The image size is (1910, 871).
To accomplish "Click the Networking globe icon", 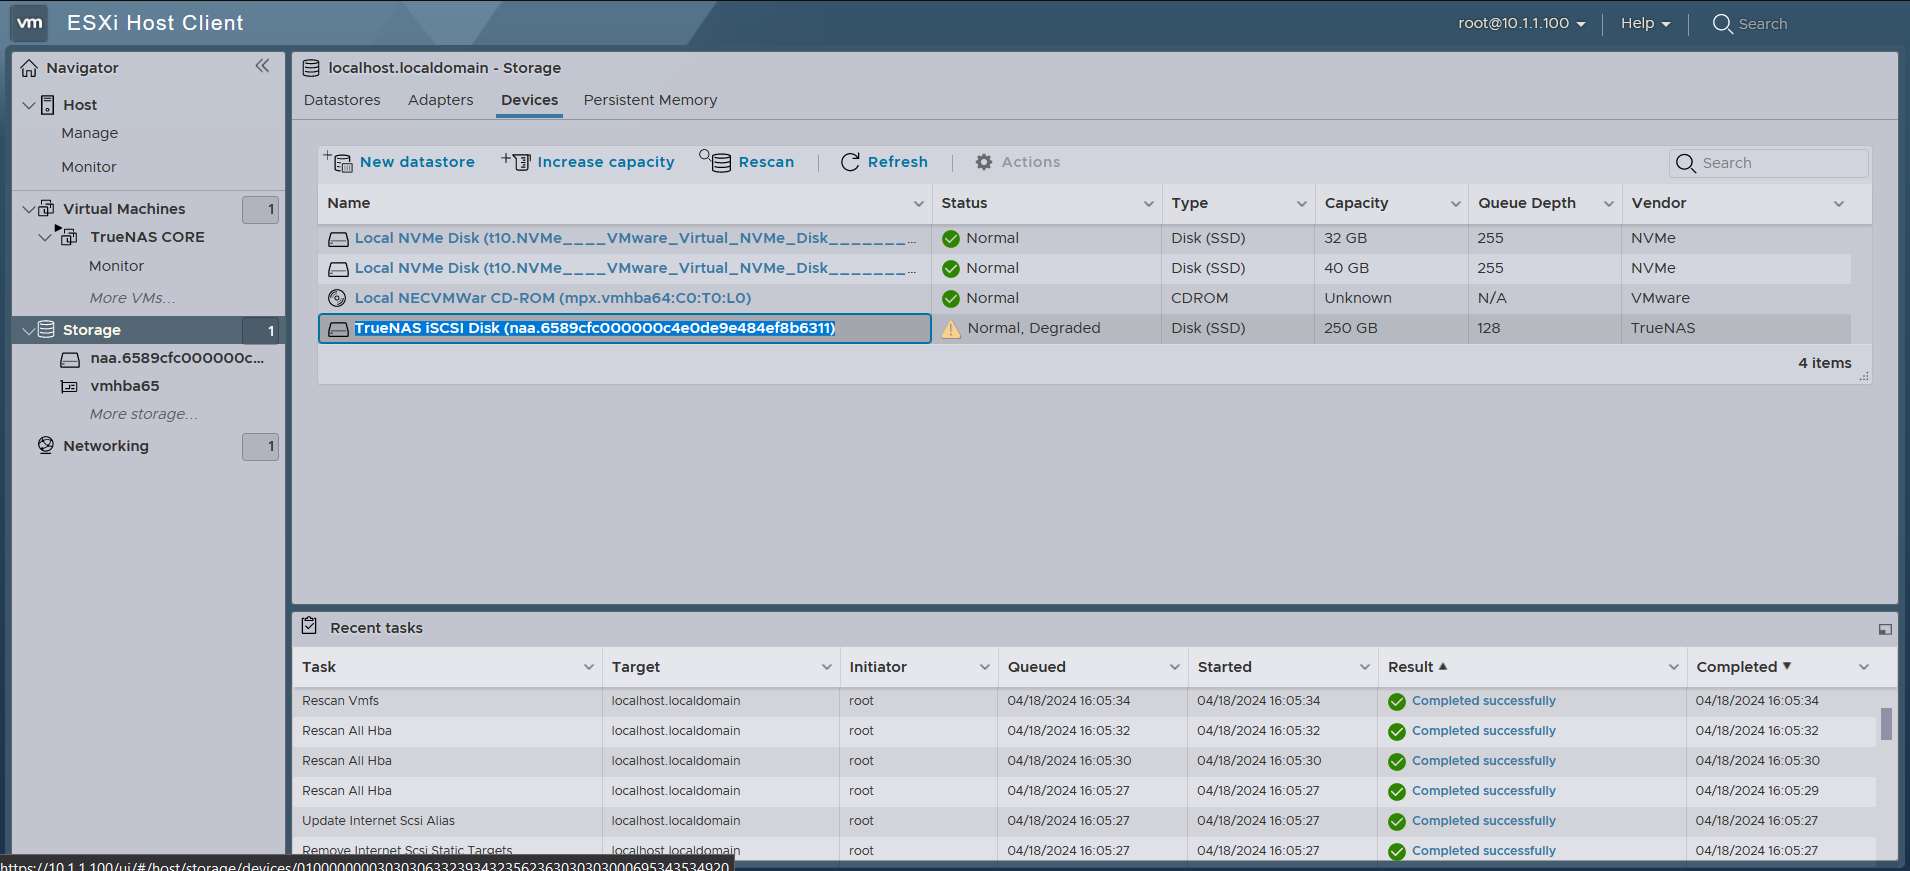I will click(46, 445).
